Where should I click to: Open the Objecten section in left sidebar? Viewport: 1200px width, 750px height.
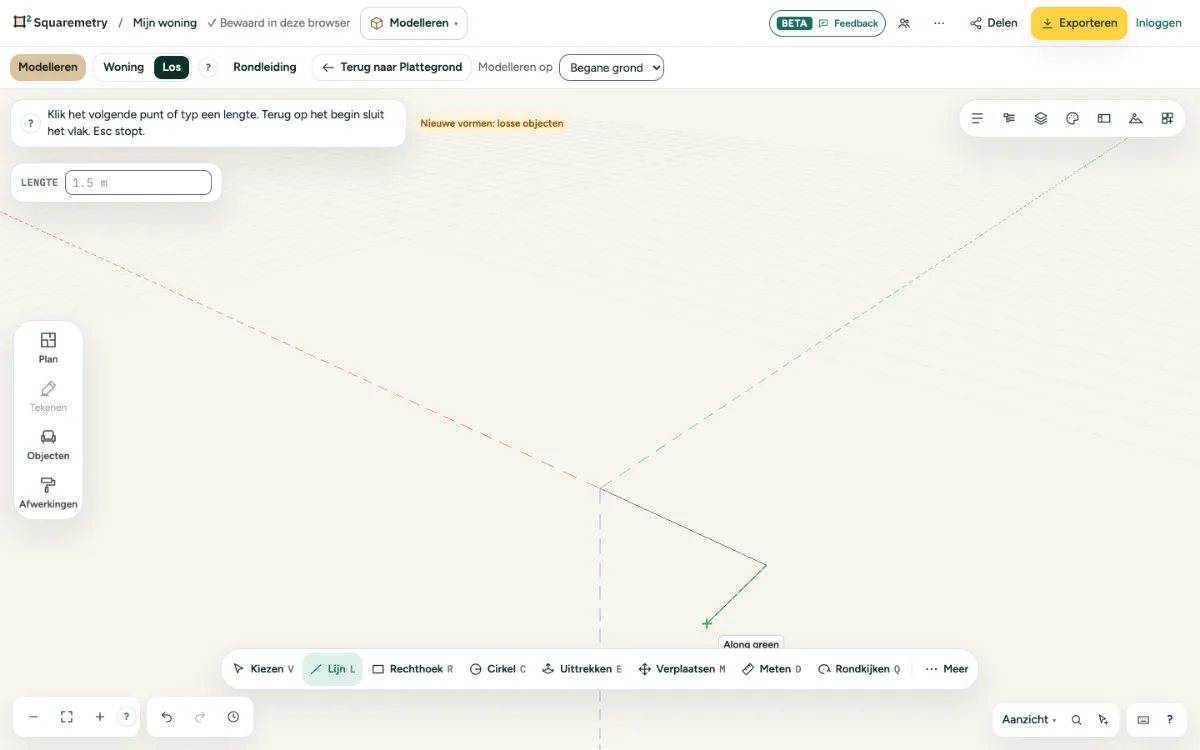pos(48,444)
